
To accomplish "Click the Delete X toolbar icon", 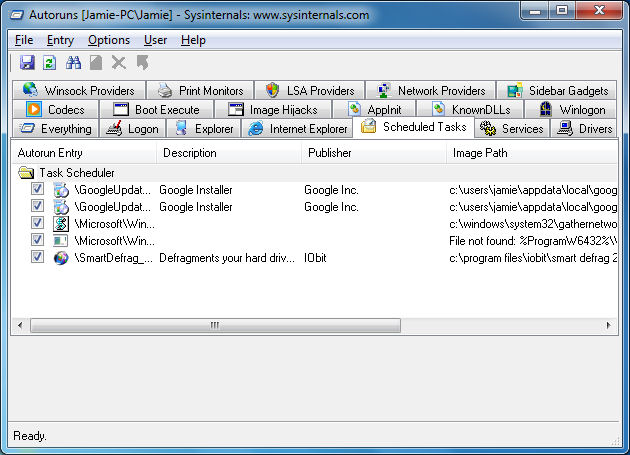I will point(119,63).
